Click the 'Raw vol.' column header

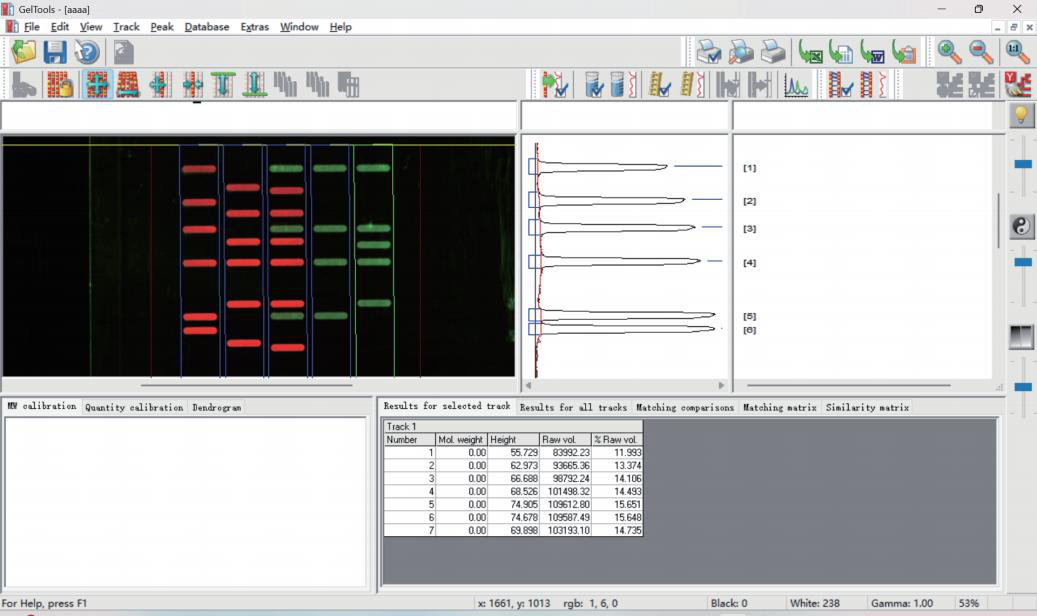(565, 439)
